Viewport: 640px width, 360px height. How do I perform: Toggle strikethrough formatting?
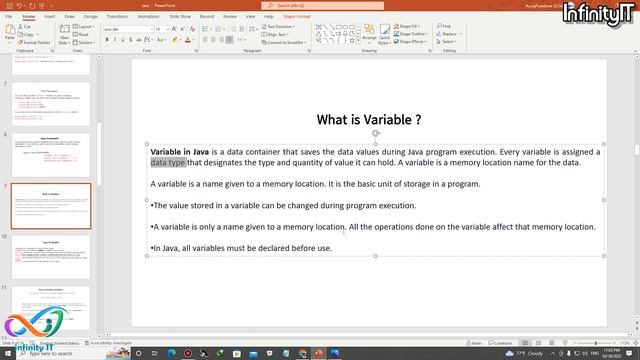coord(139,40)
